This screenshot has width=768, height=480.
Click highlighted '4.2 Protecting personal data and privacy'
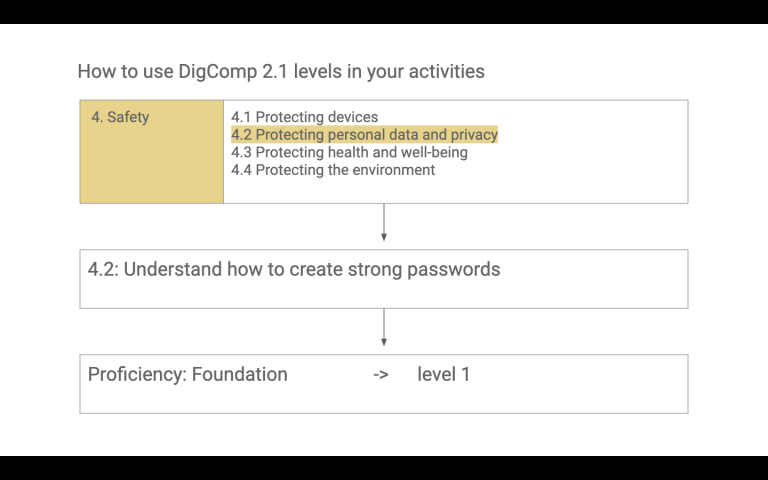click(364, 135)
